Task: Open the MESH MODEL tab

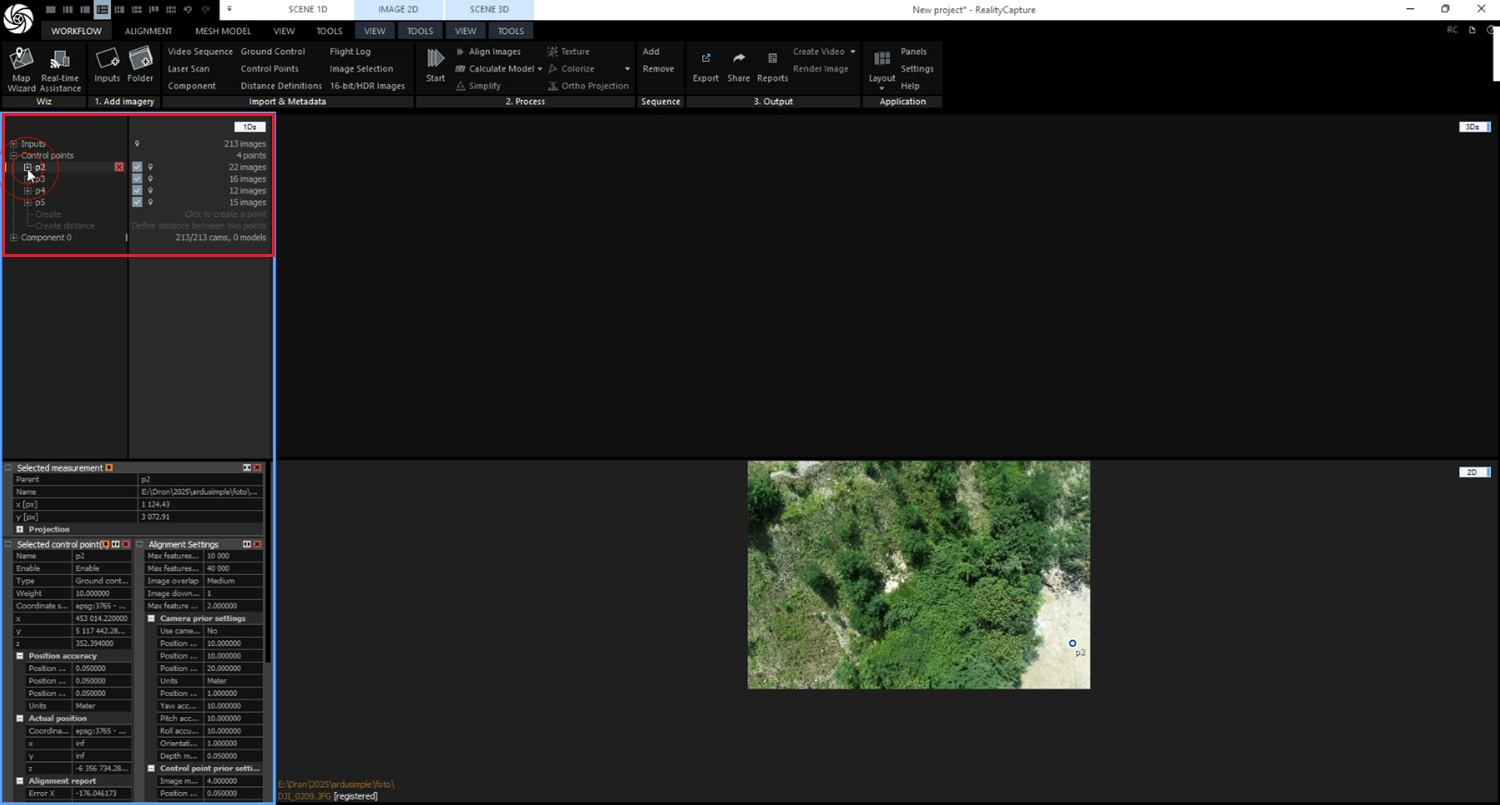Action: pos(223,31)
